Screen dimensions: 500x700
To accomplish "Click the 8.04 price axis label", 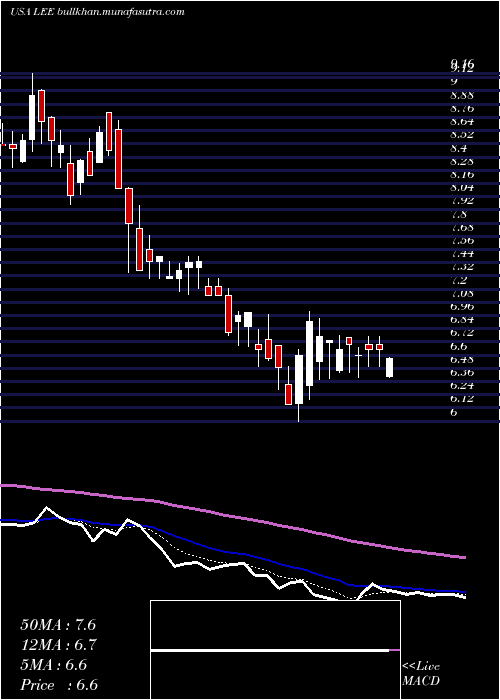I will [x=462, y=188].
